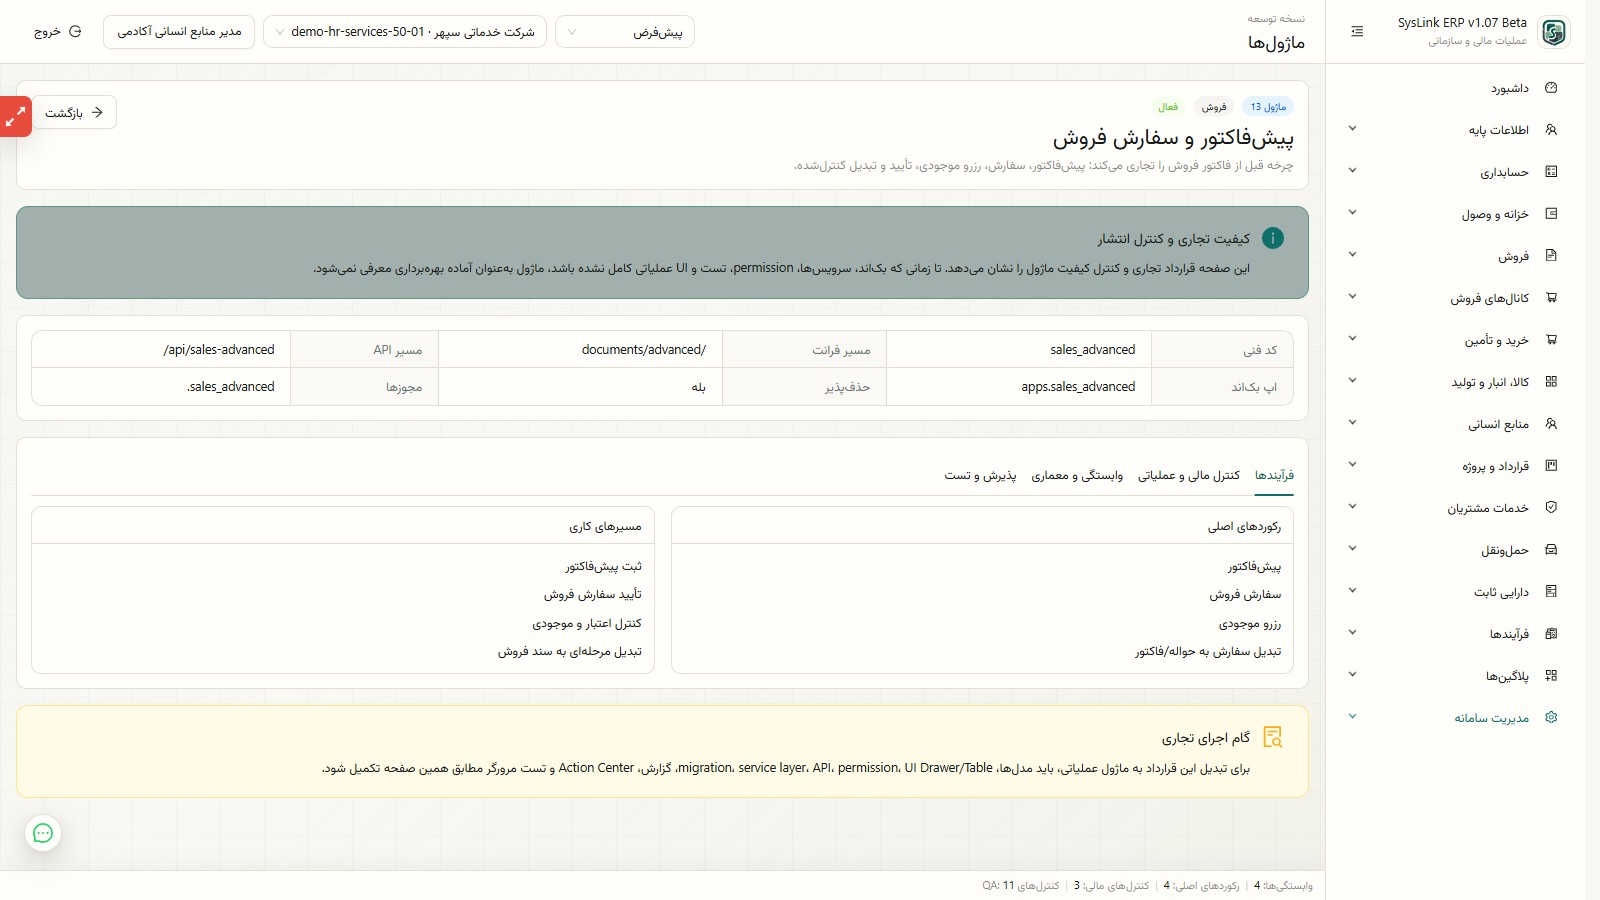
Task: Click the خزانه و وصول icon
Action: [x=1551, y=214]
